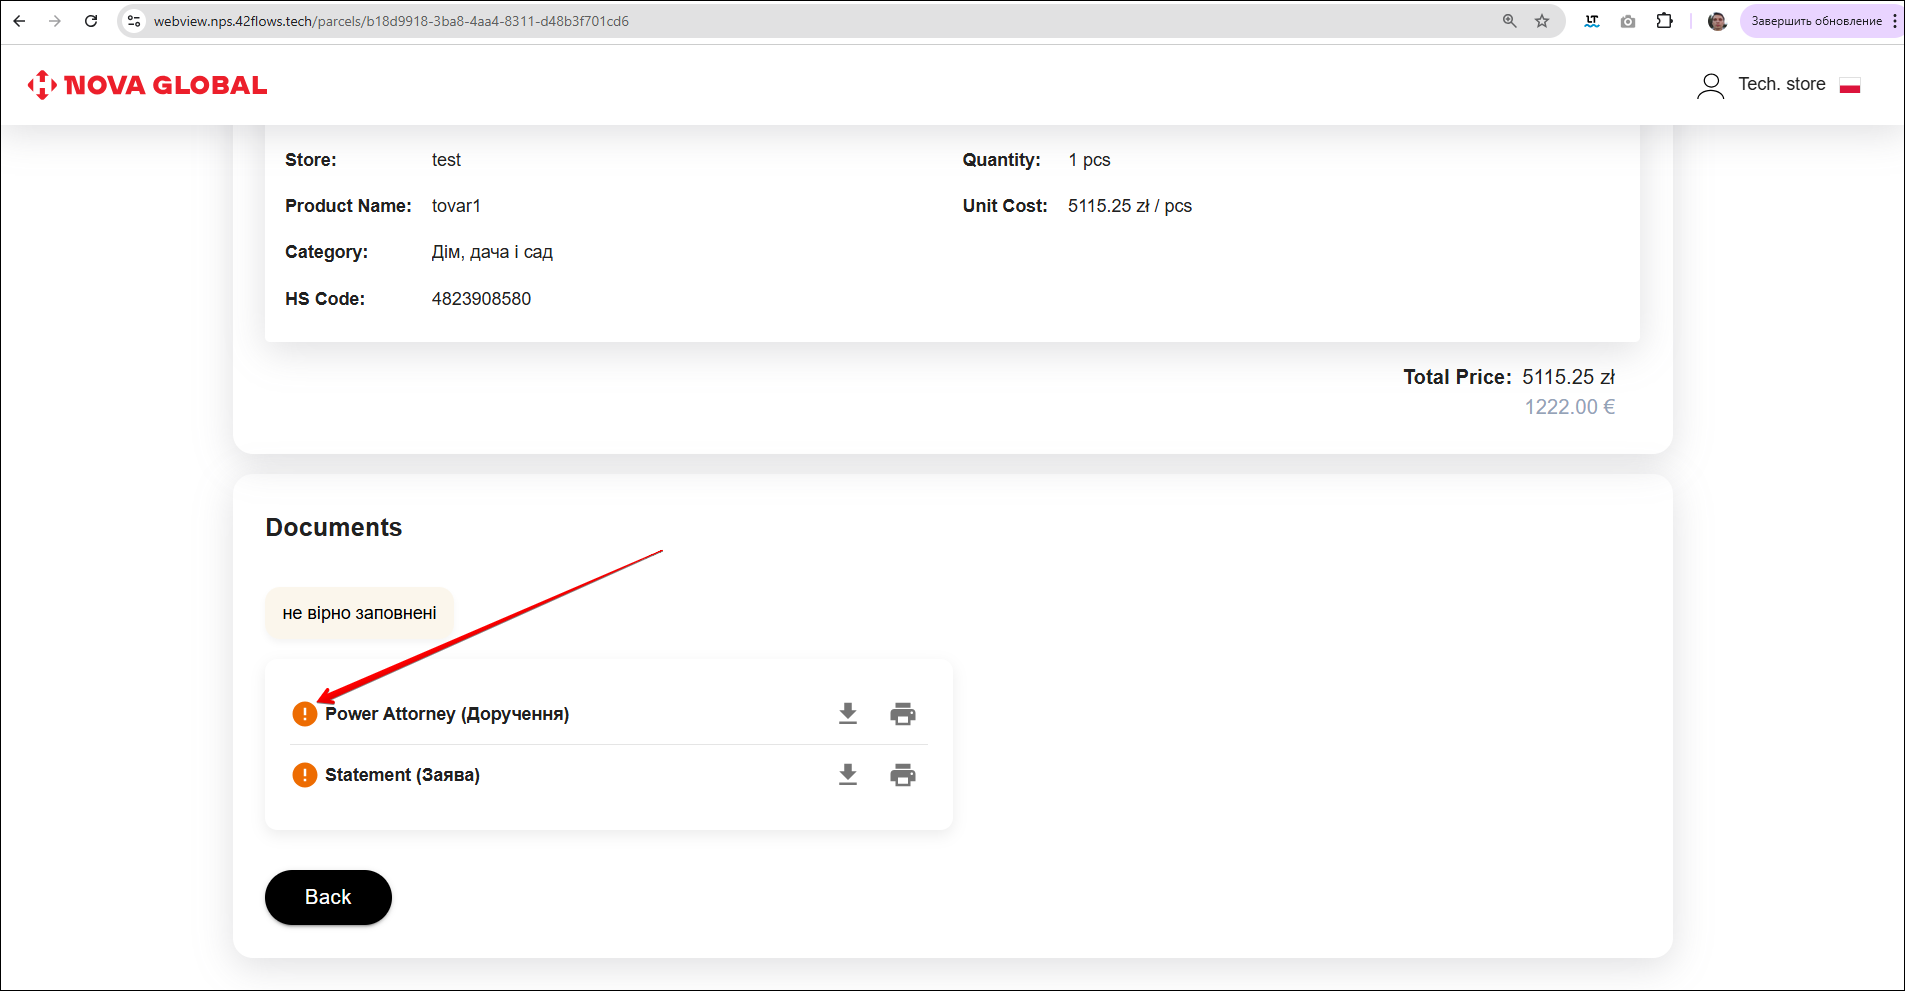Open the LanguageTool extension icon

pyautogui.click(x=1592, y=21)
